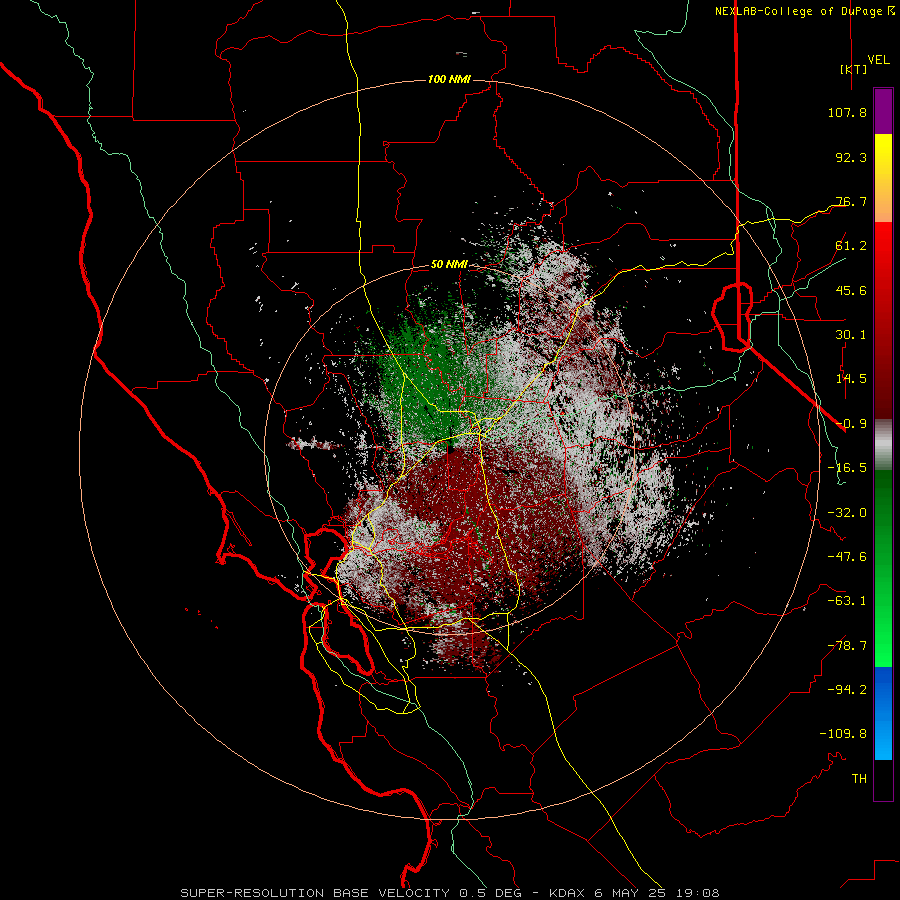Select the -16.5 scale label
900x900 pixels.
(847, 468)
